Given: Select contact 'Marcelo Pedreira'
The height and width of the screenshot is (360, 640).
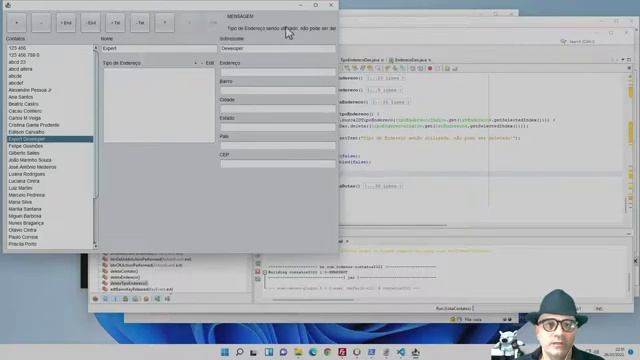Looking at the screenshot, I should tap(50, 195).
